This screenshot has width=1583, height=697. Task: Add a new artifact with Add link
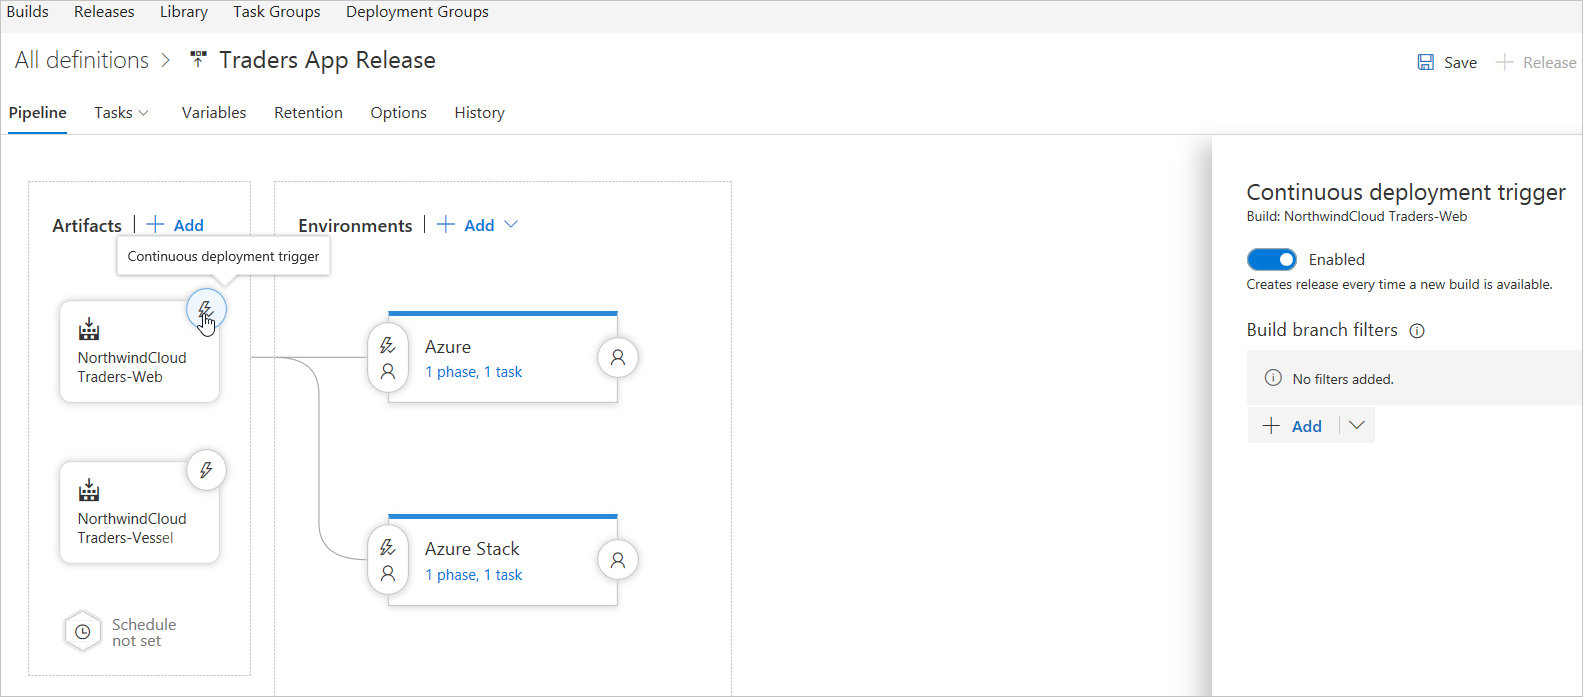[x=188, y=225]
